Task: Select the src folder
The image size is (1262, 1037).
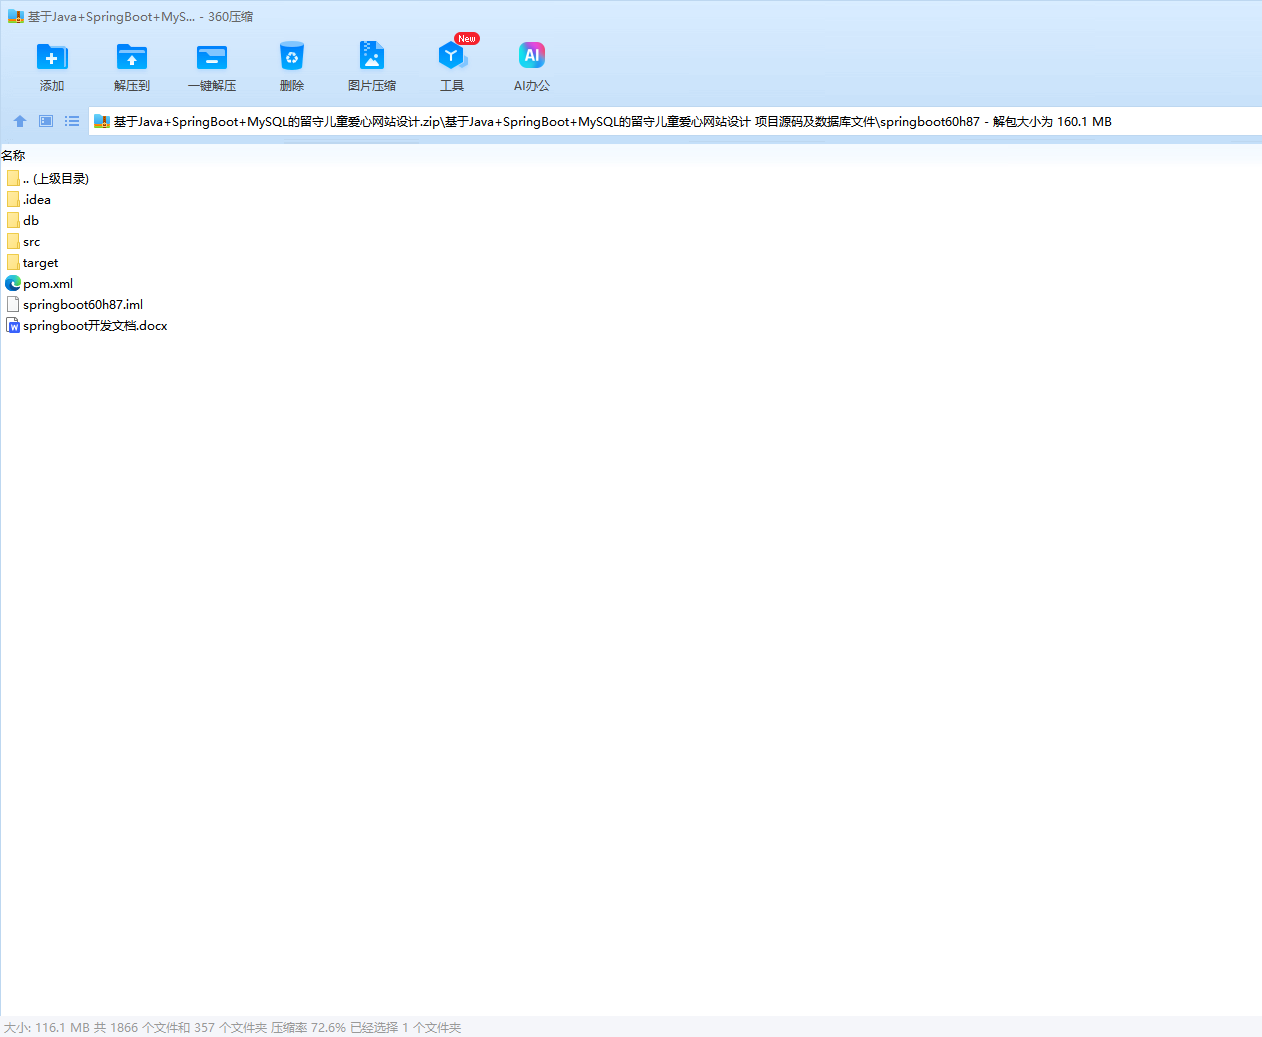Action: 23,242
